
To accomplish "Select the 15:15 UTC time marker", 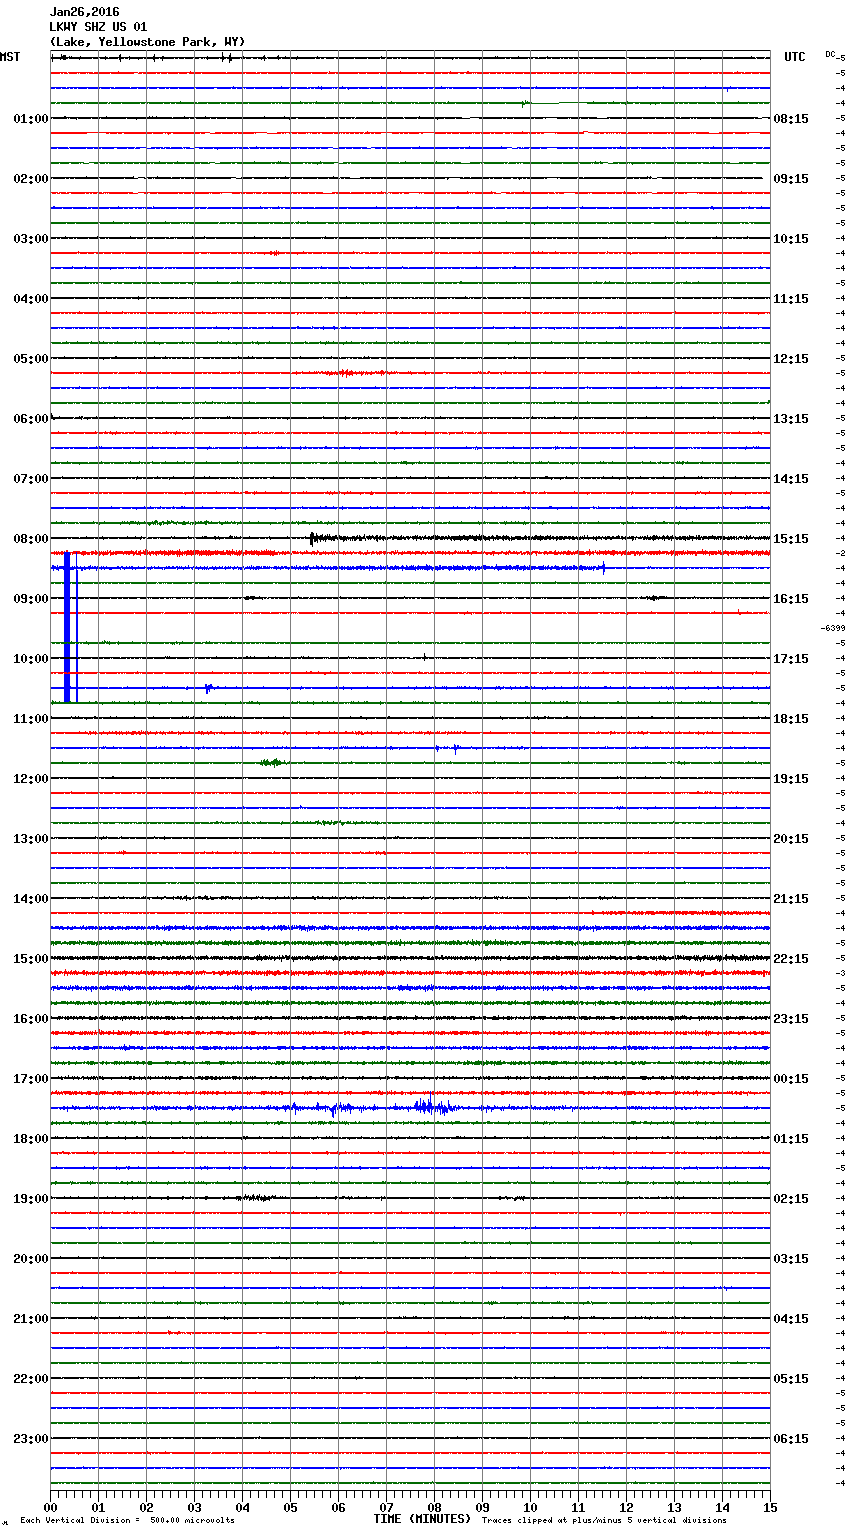I will coord(791,539).
